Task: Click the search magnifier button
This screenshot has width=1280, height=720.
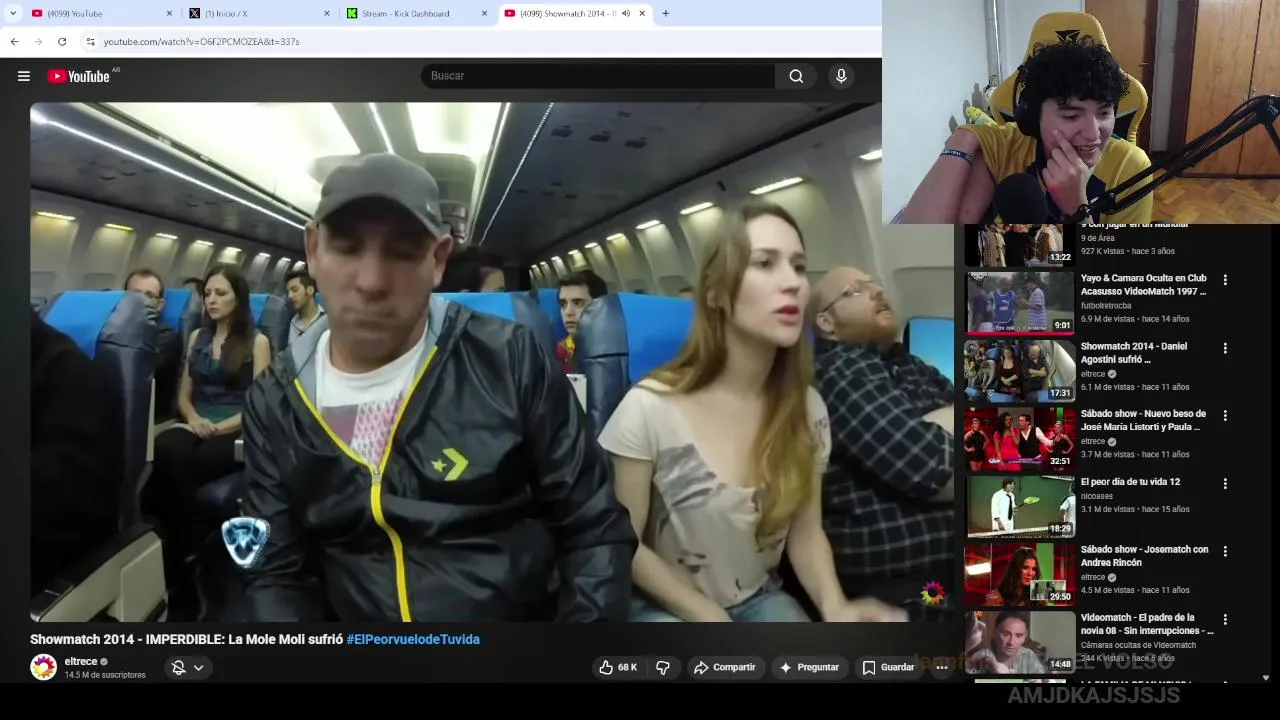Action: tap(796, 76)
